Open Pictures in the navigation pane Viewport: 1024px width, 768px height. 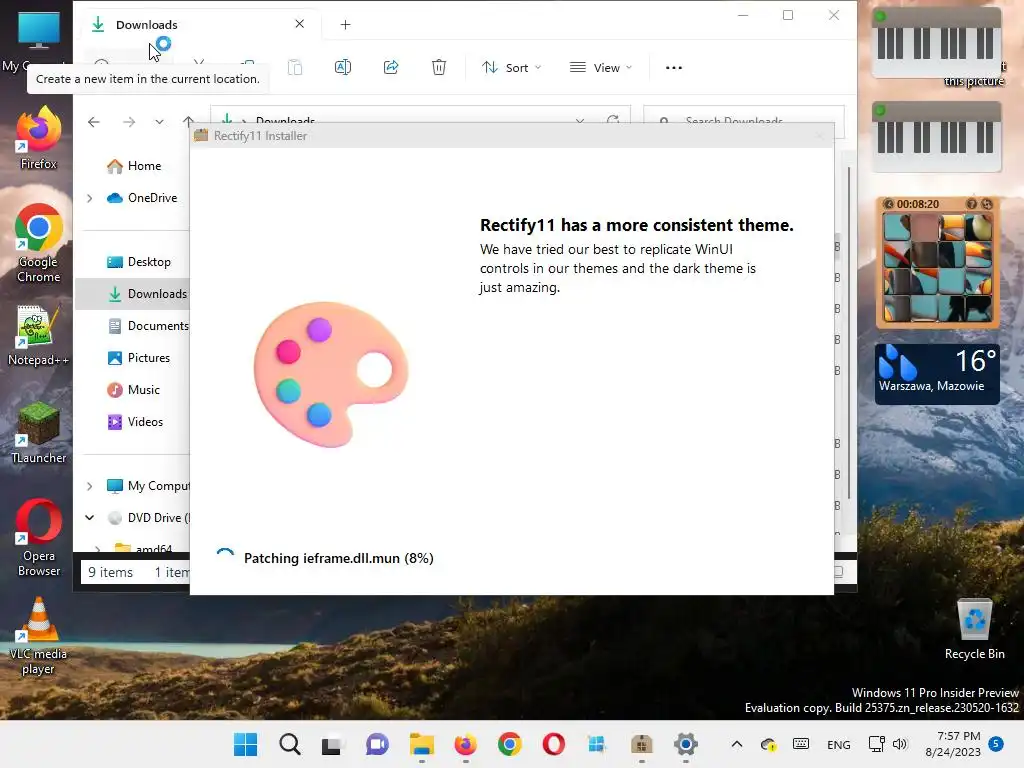(x=138, y=358)
